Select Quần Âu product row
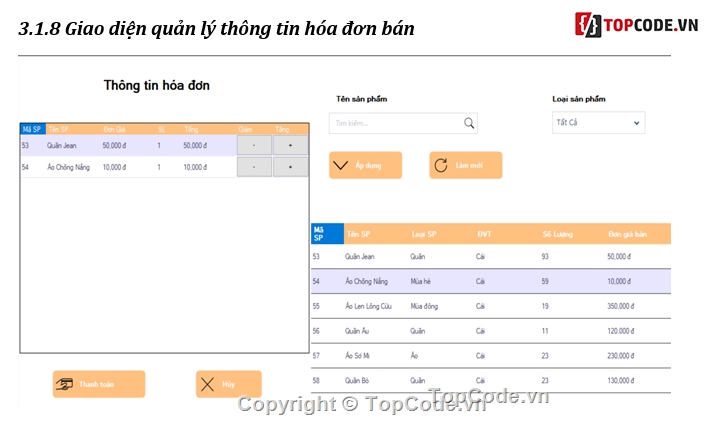This screenshot has width=722, height=425. click(x=491, y=331)
